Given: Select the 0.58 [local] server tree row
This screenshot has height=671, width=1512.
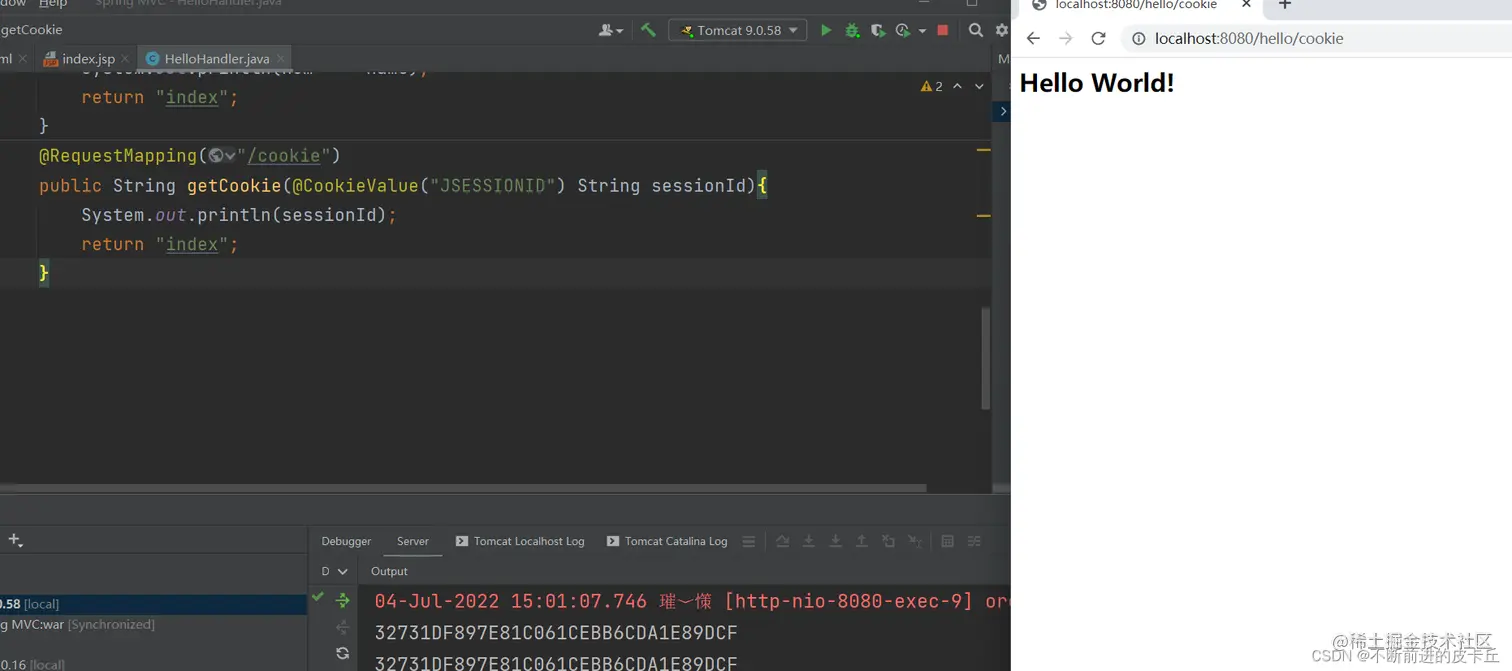Looking at the screenshot, I should 153,604.
